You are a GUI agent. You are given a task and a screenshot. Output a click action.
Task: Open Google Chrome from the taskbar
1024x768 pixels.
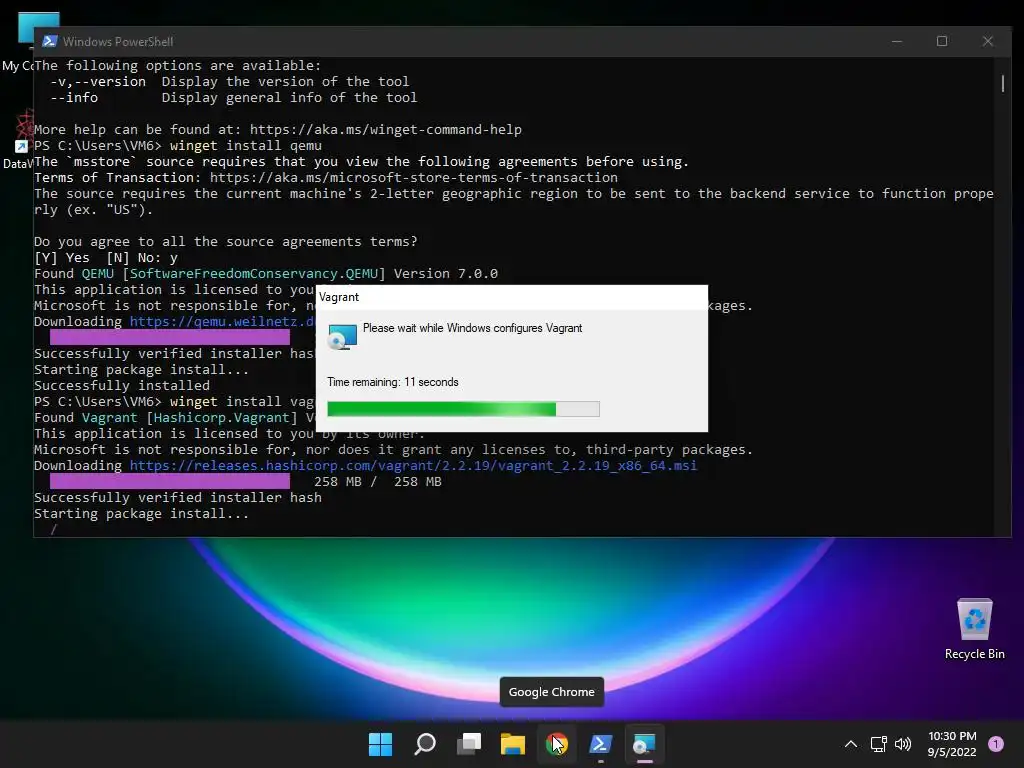pyautogui.click(x=556, y=744)
